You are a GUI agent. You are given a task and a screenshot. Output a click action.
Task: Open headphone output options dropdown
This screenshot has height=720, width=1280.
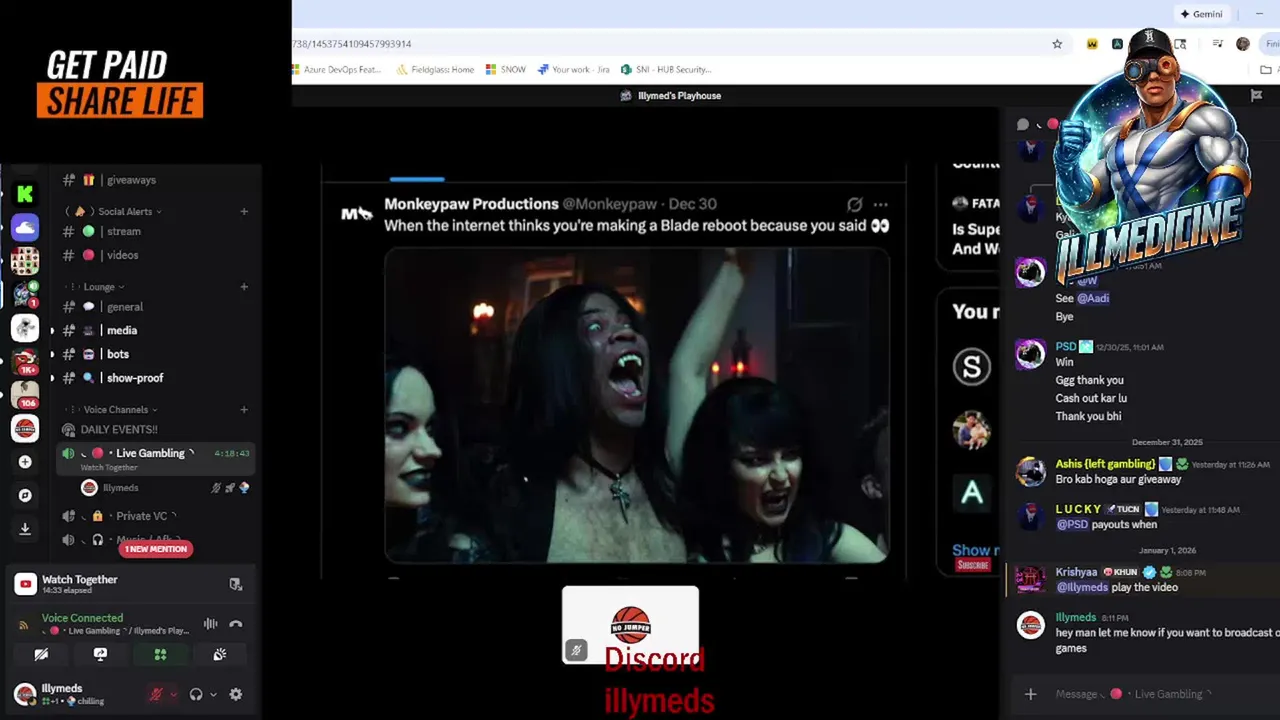(x=213, y=694)
